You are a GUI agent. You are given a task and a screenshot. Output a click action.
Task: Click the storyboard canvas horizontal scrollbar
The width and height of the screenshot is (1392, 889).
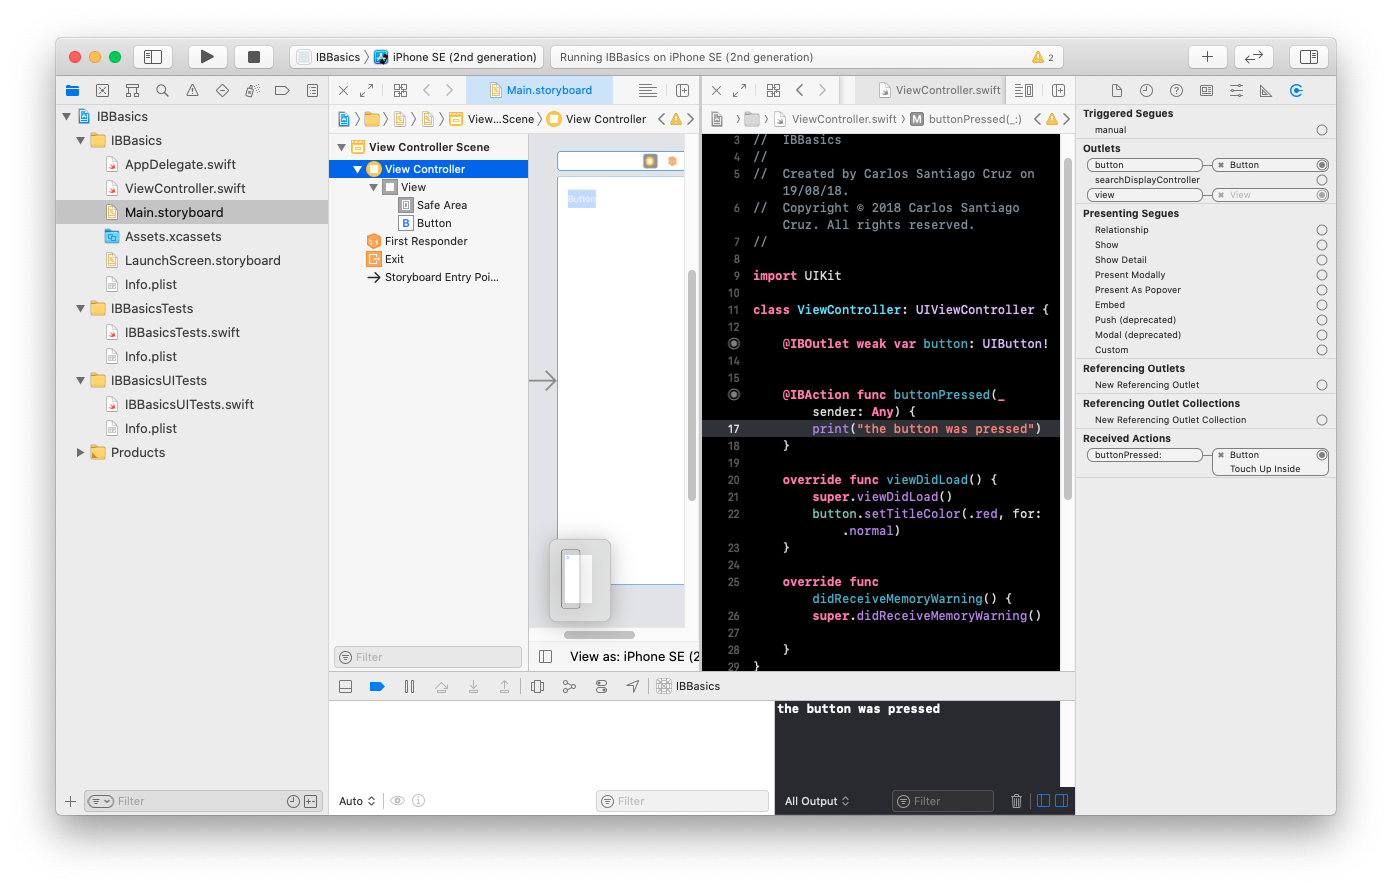coord(599,635)
